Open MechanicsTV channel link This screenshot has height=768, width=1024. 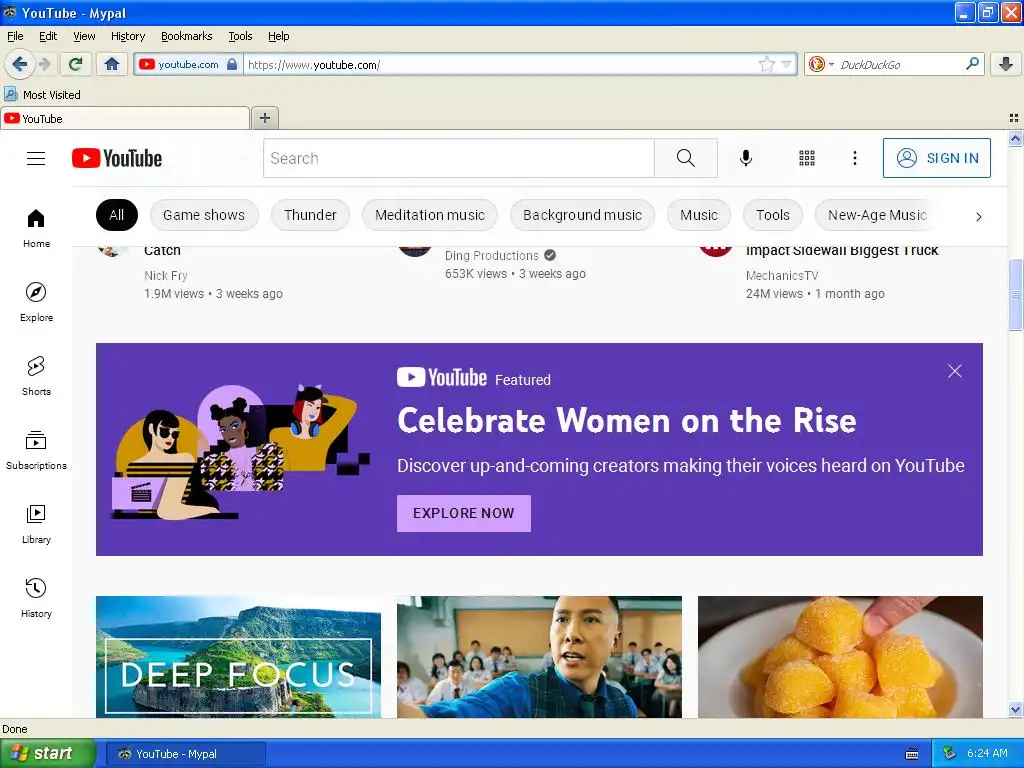pyautogui.click(x=782, y=276)
